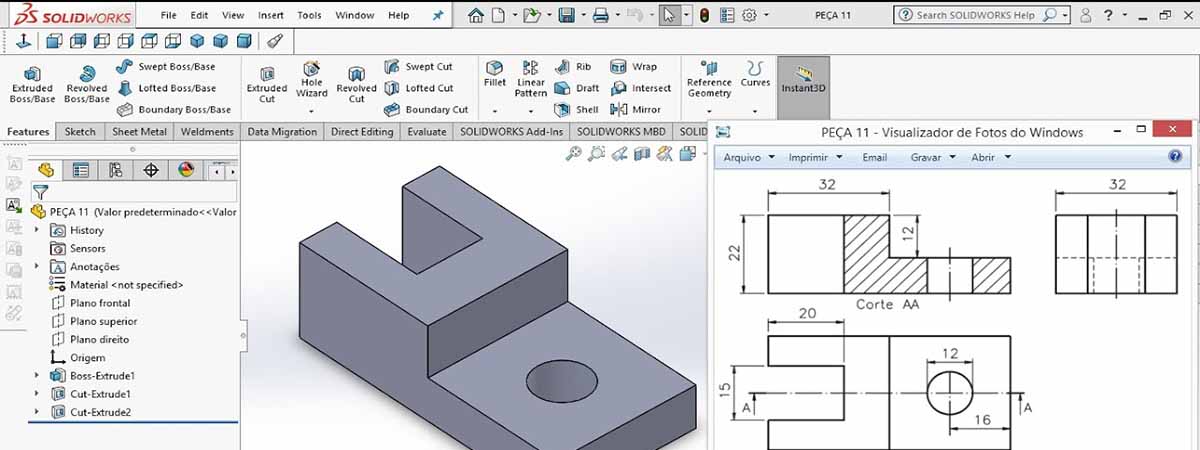Open the ConfigurationManager tab icon
This screenshot has width=1200, height=450.
[x=117, y=170]
